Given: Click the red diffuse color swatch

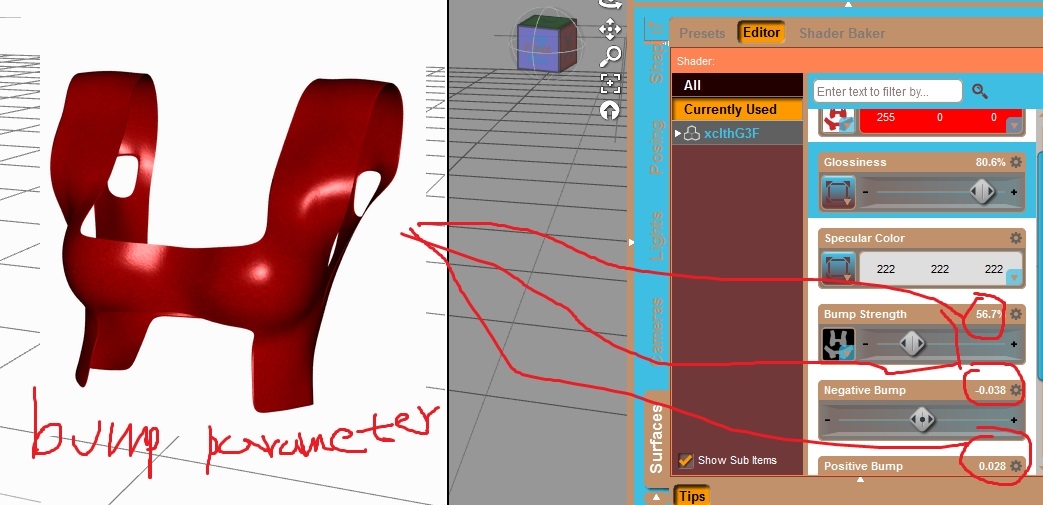Looking at the screenshot, I should click(x=941, y=120).
